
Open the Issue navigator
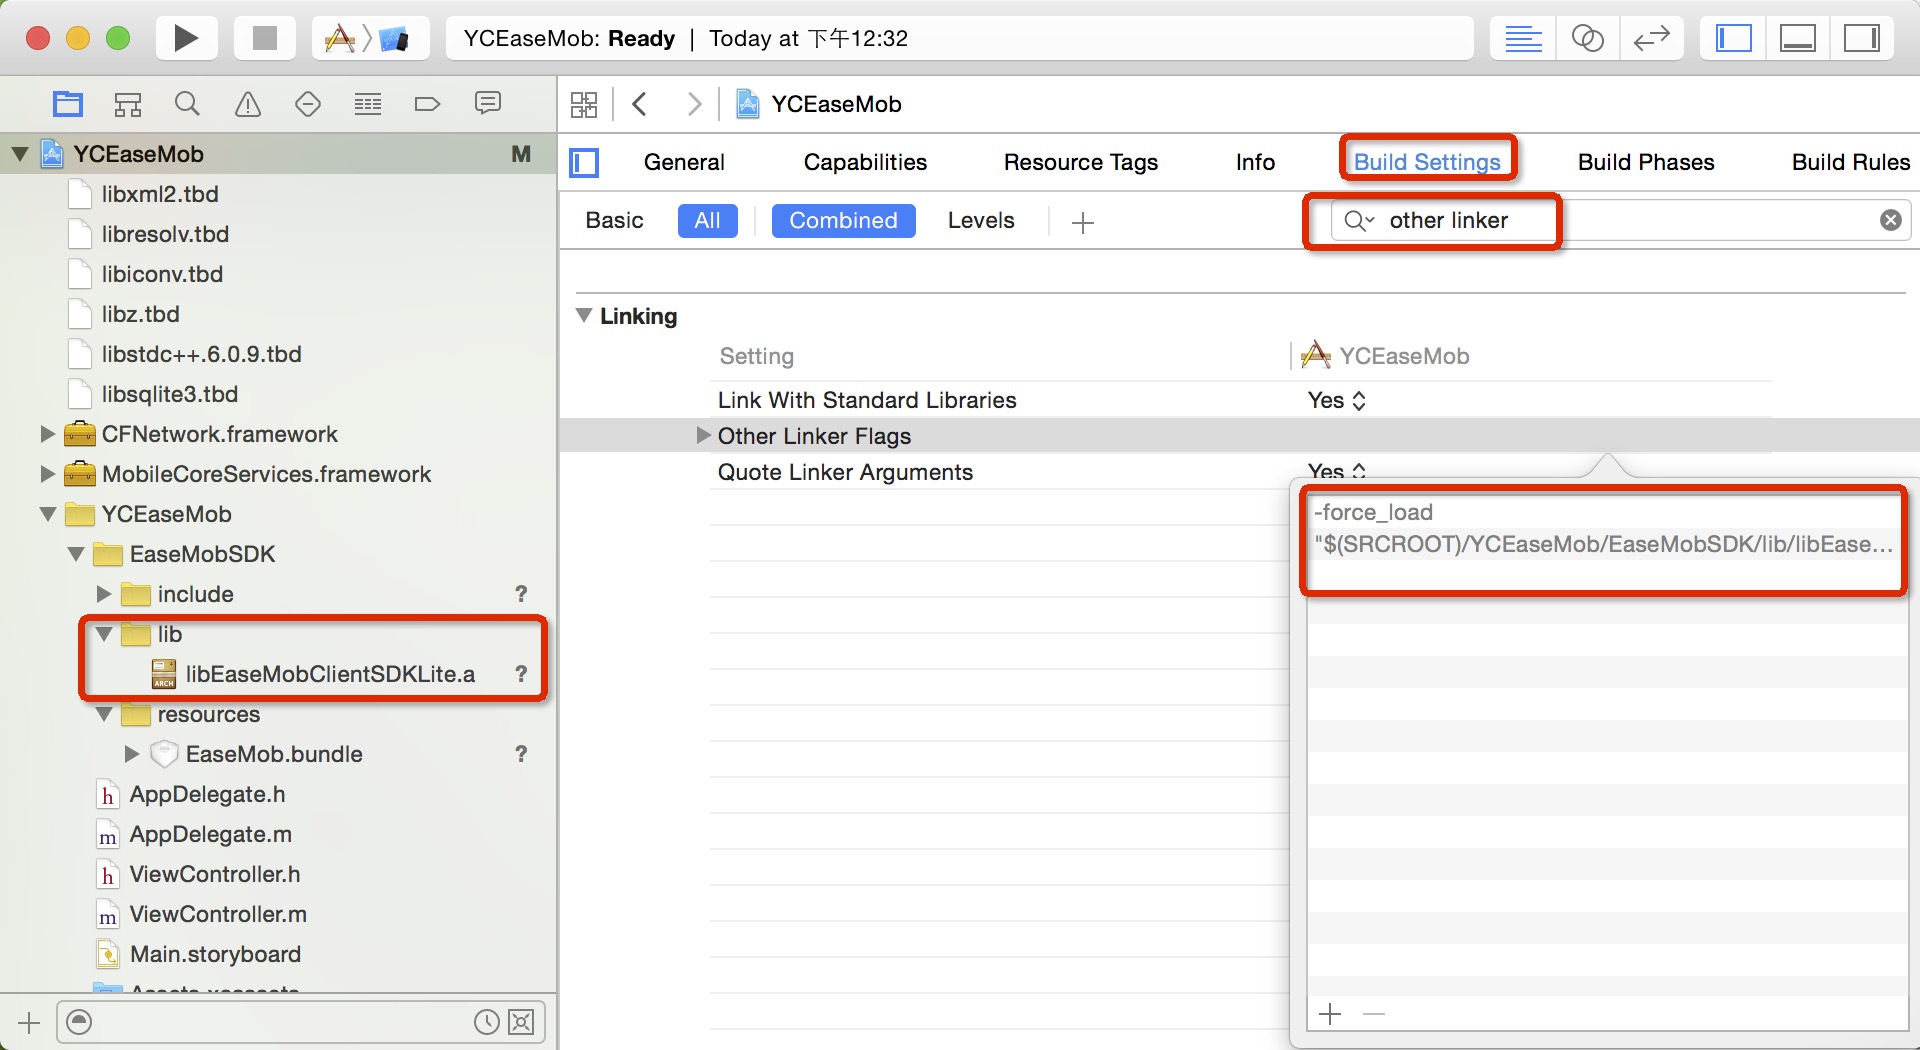[x=248, y=104]
